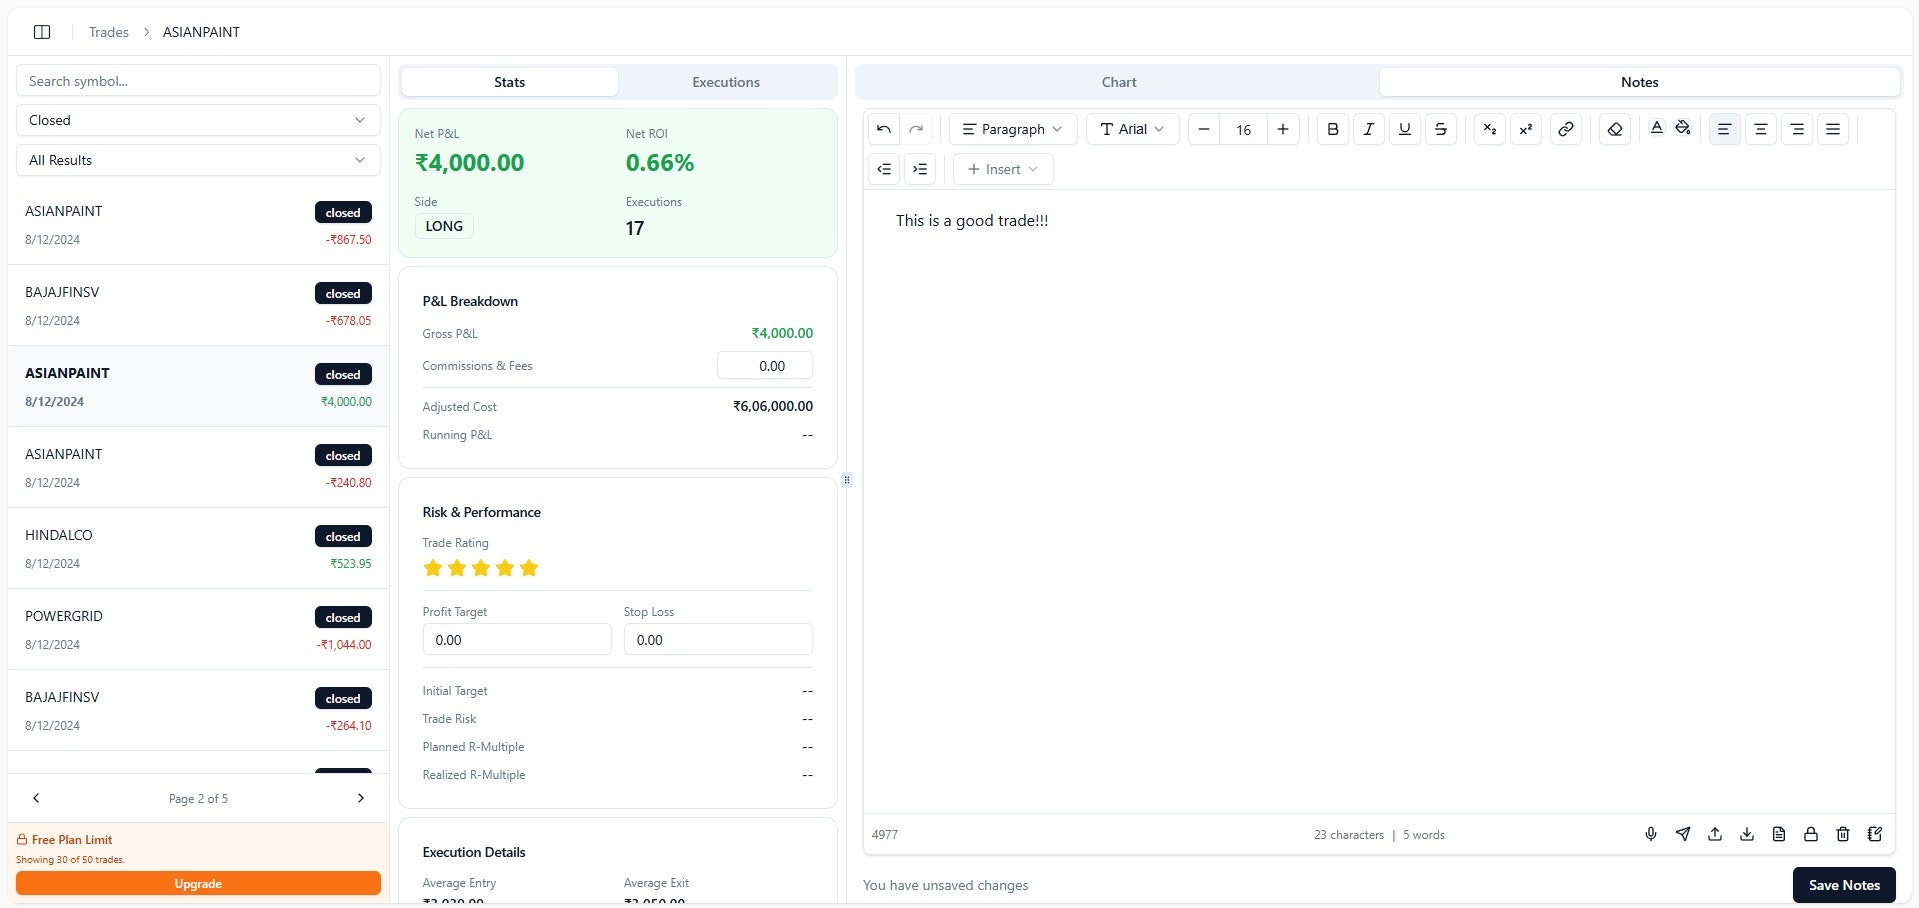Switch to the Executions tab
Screen dimensions: 1919x908
(x=726, y=82)
